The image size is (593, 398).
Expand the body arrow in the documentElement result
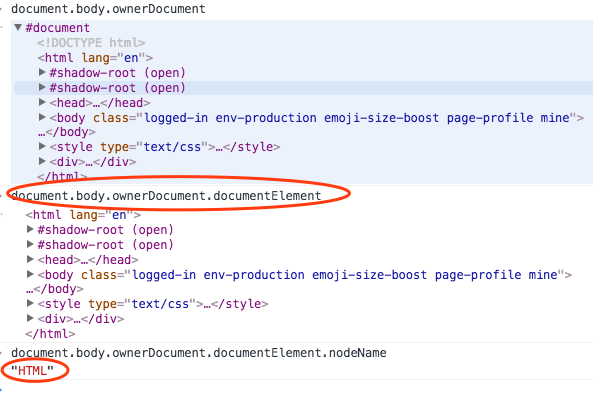(30, 274)
